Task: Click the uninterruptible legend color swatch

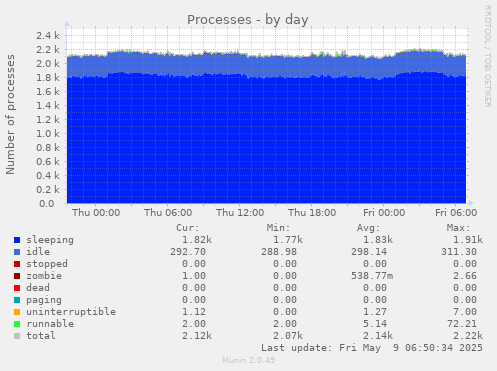Action: tap(17, 312)
